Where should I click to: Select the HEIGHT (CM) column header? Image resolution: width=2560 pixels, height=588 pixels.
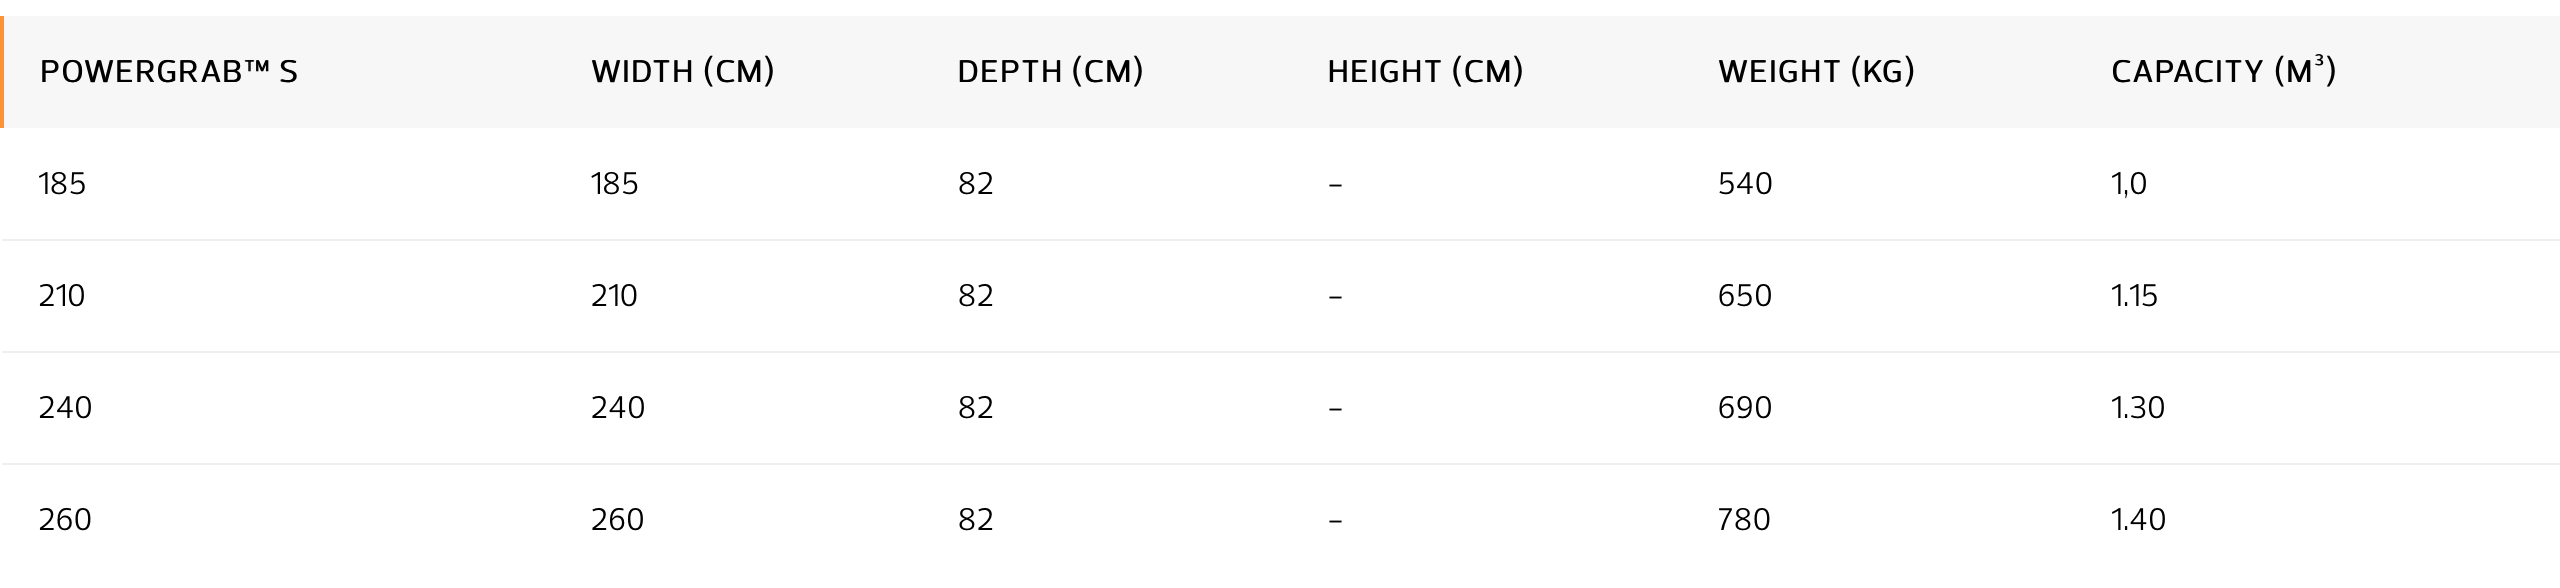coord(1424,72)
